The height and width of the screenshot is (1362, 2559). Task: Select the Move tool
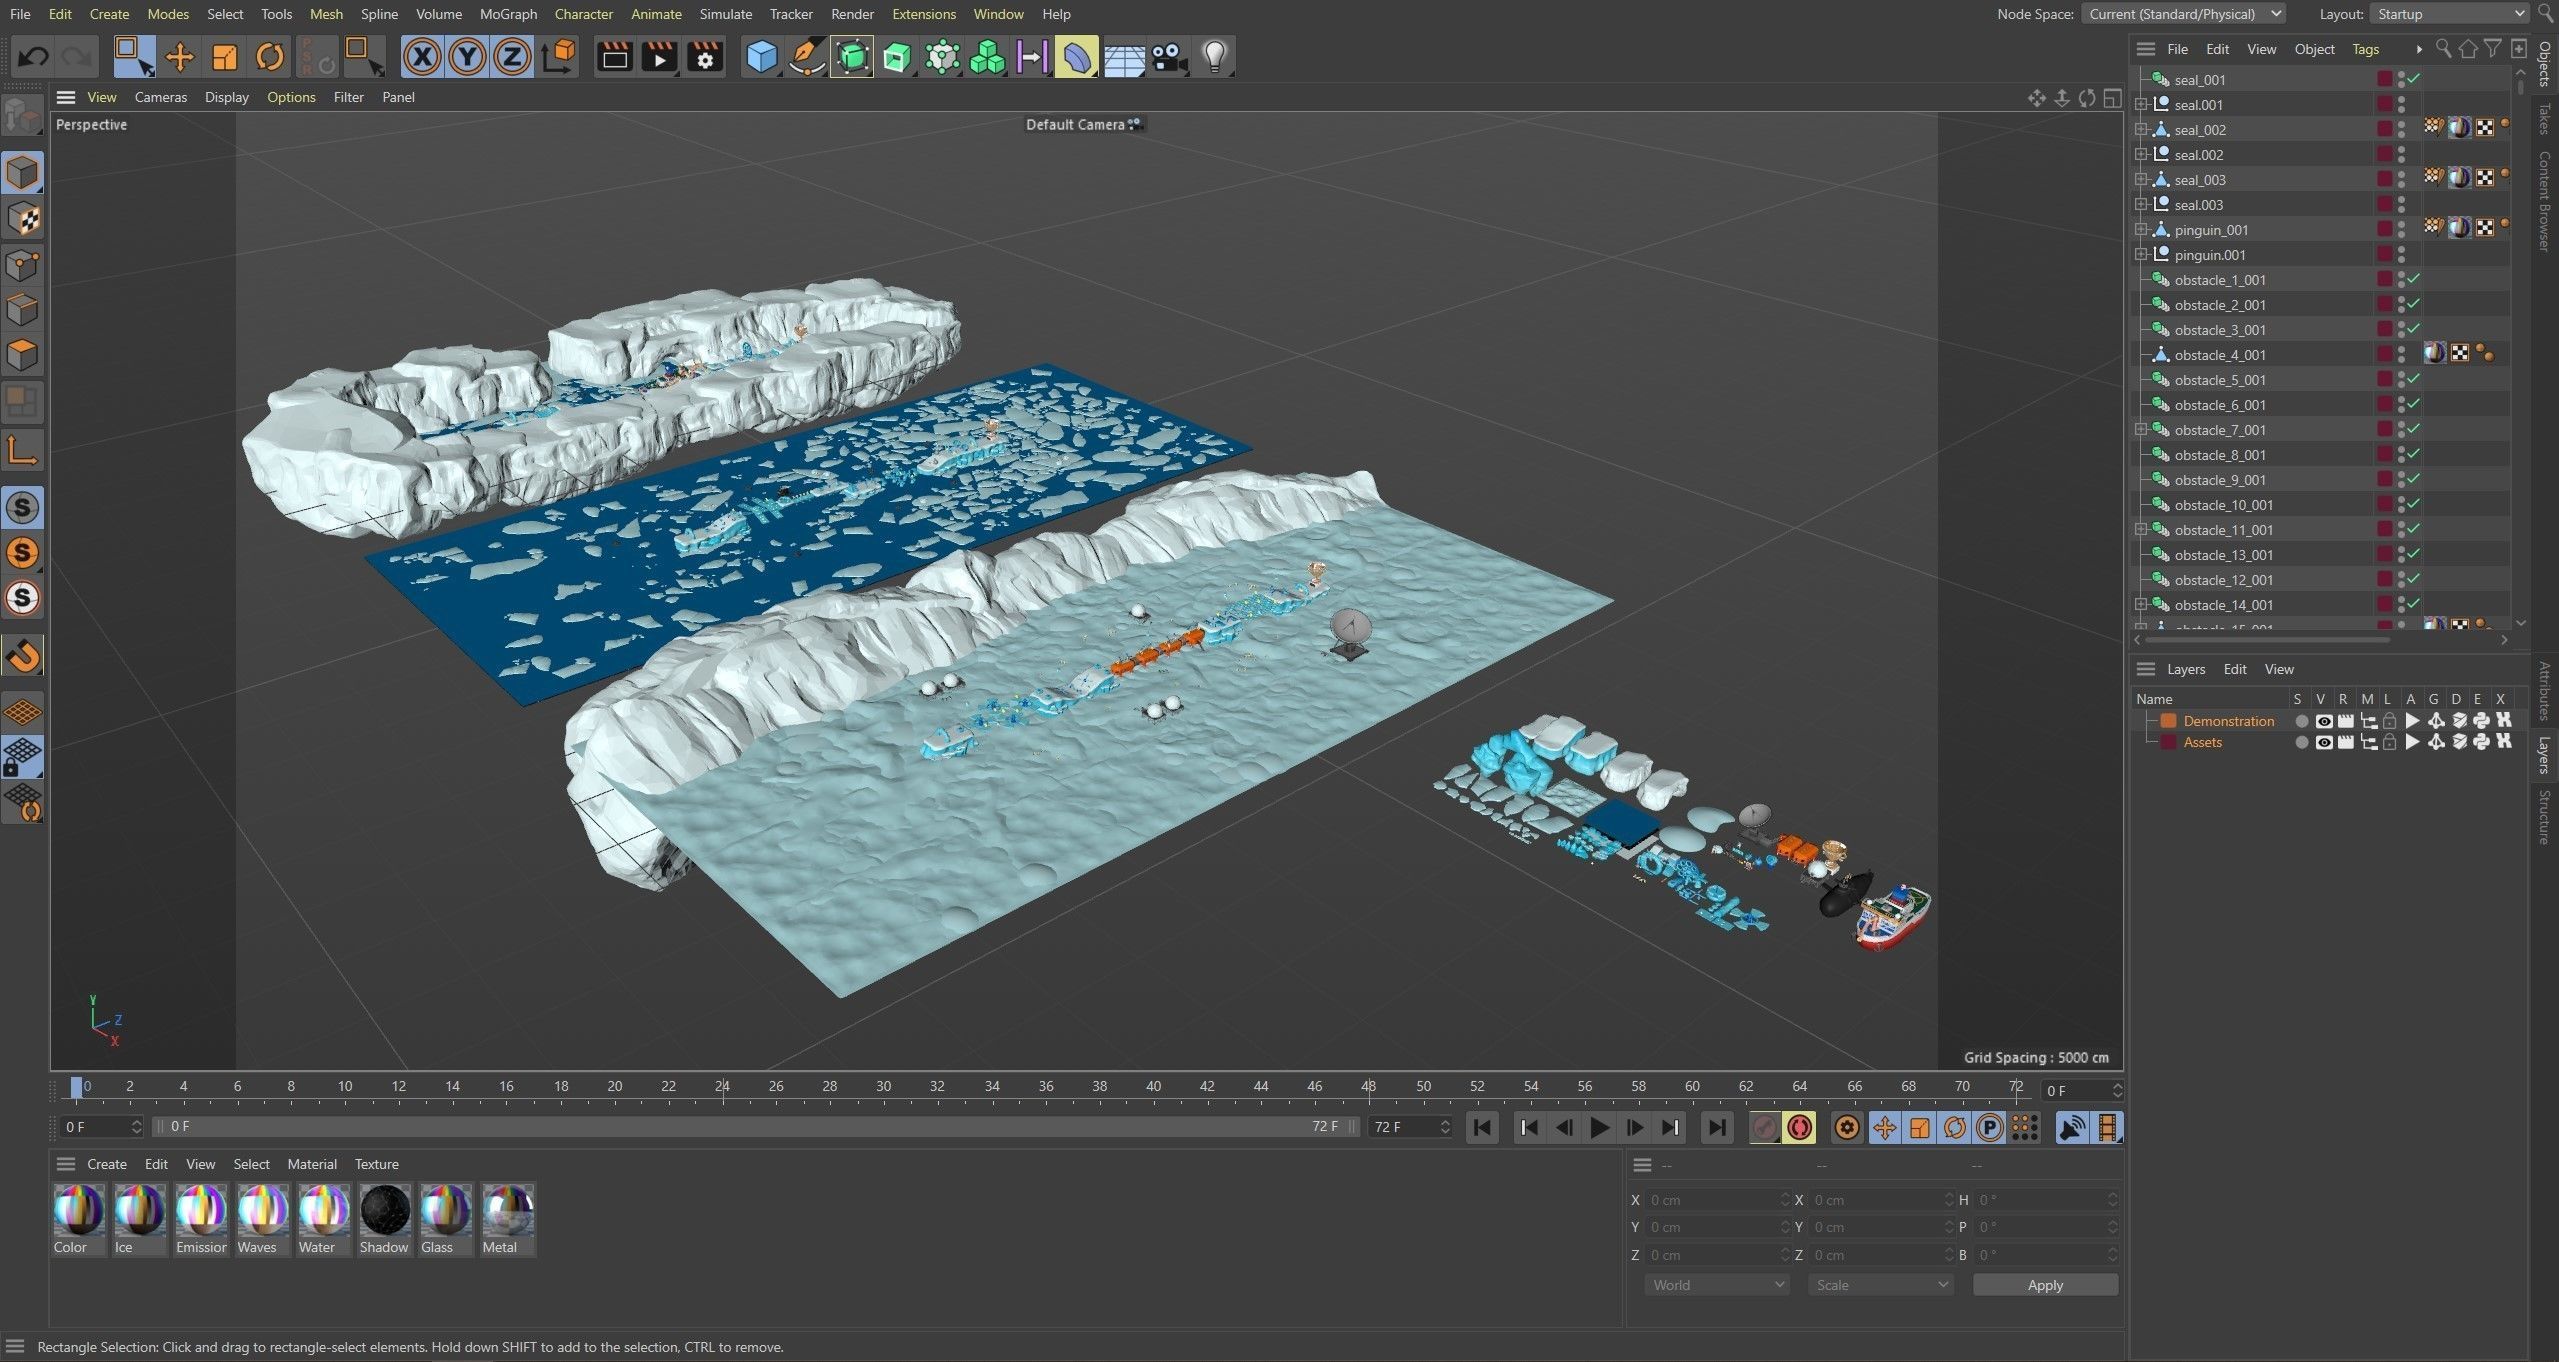[180, 57]
